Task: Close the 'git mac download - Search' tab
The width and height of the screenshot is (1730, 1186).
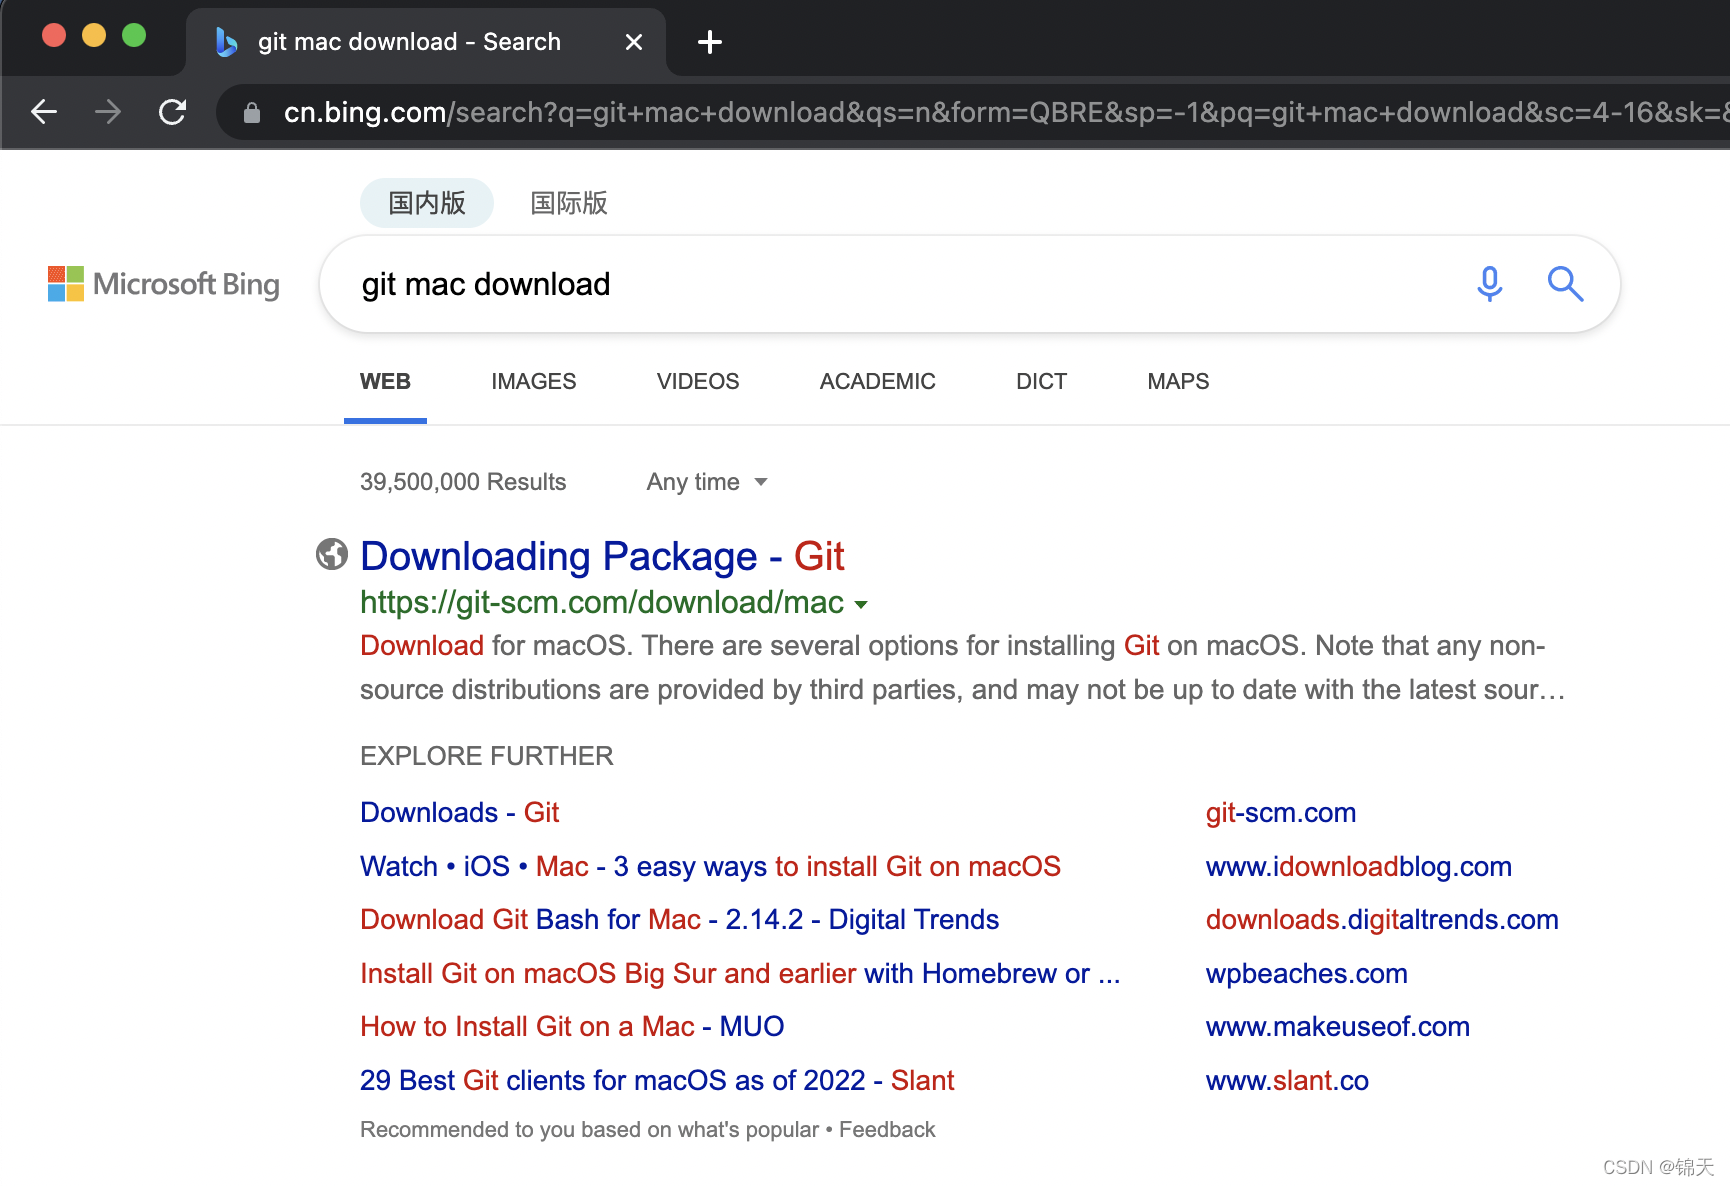Action: click(x=634, y=42)
